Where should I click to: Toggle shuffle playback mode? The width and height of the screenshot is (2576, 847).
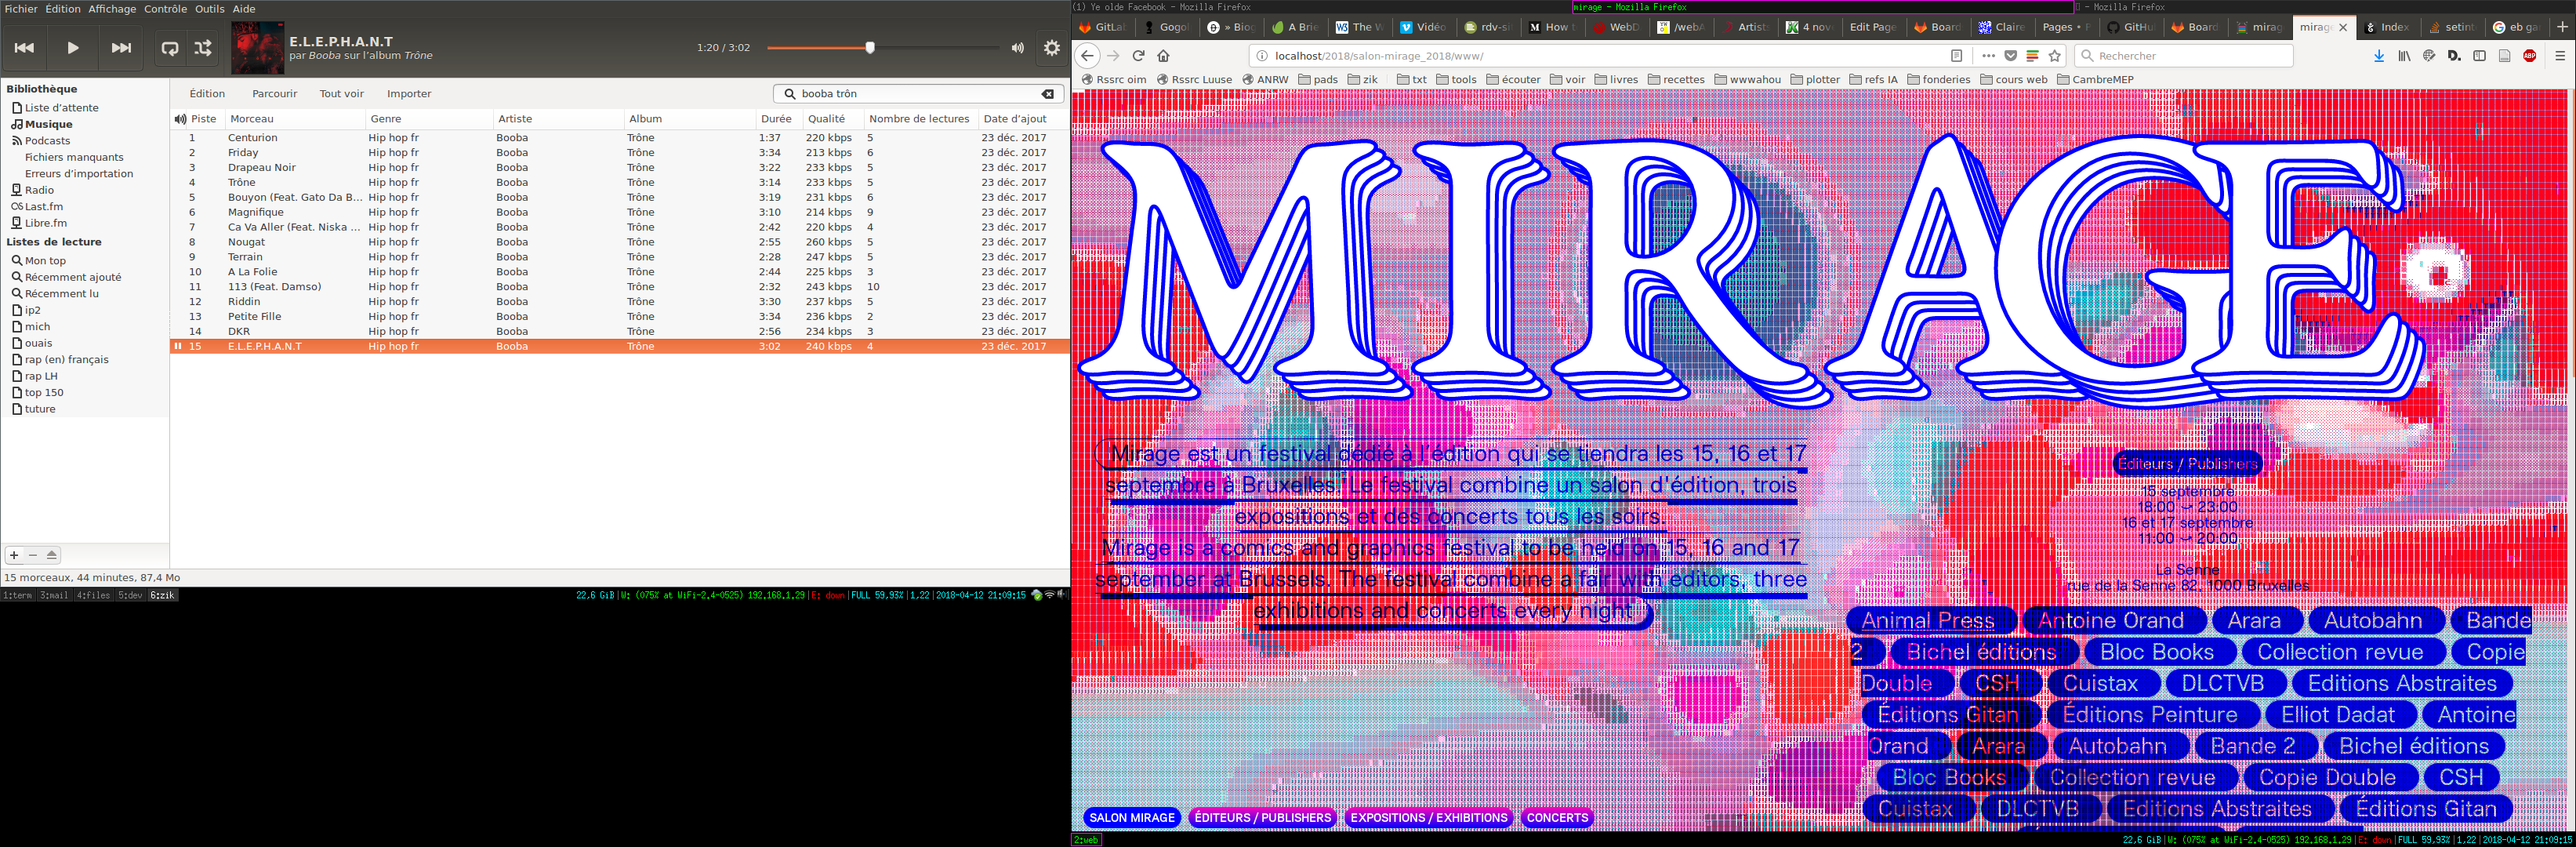[x=203, y=48]
